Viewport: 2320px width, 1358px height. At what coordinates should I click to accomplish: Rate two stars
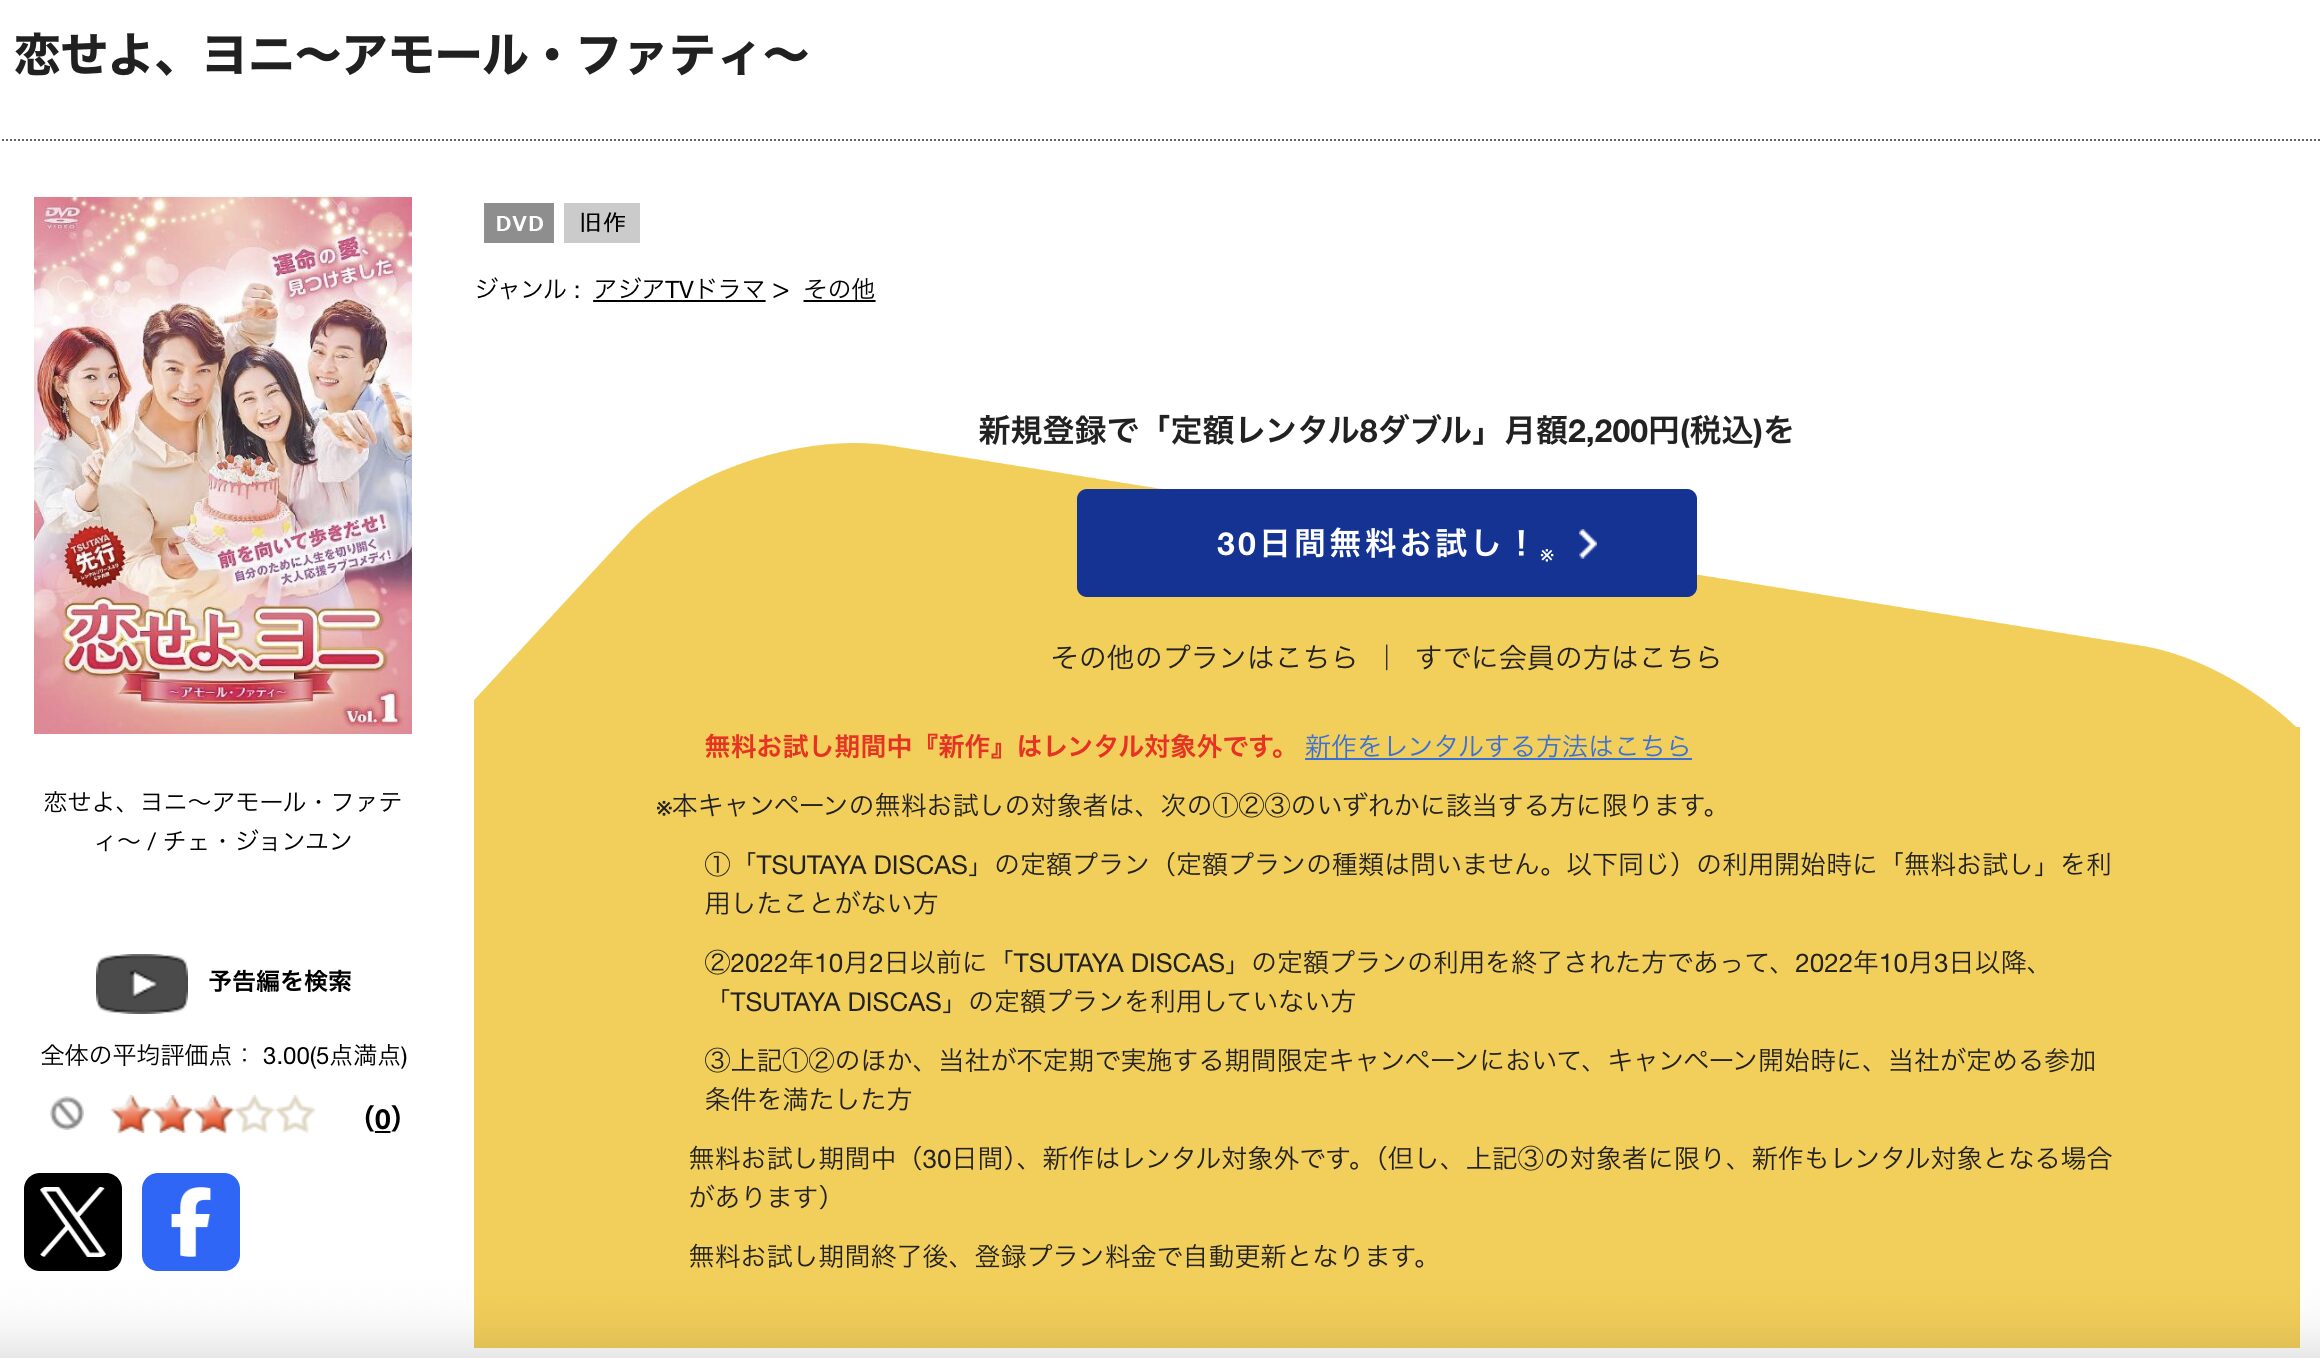point(172,1115)
